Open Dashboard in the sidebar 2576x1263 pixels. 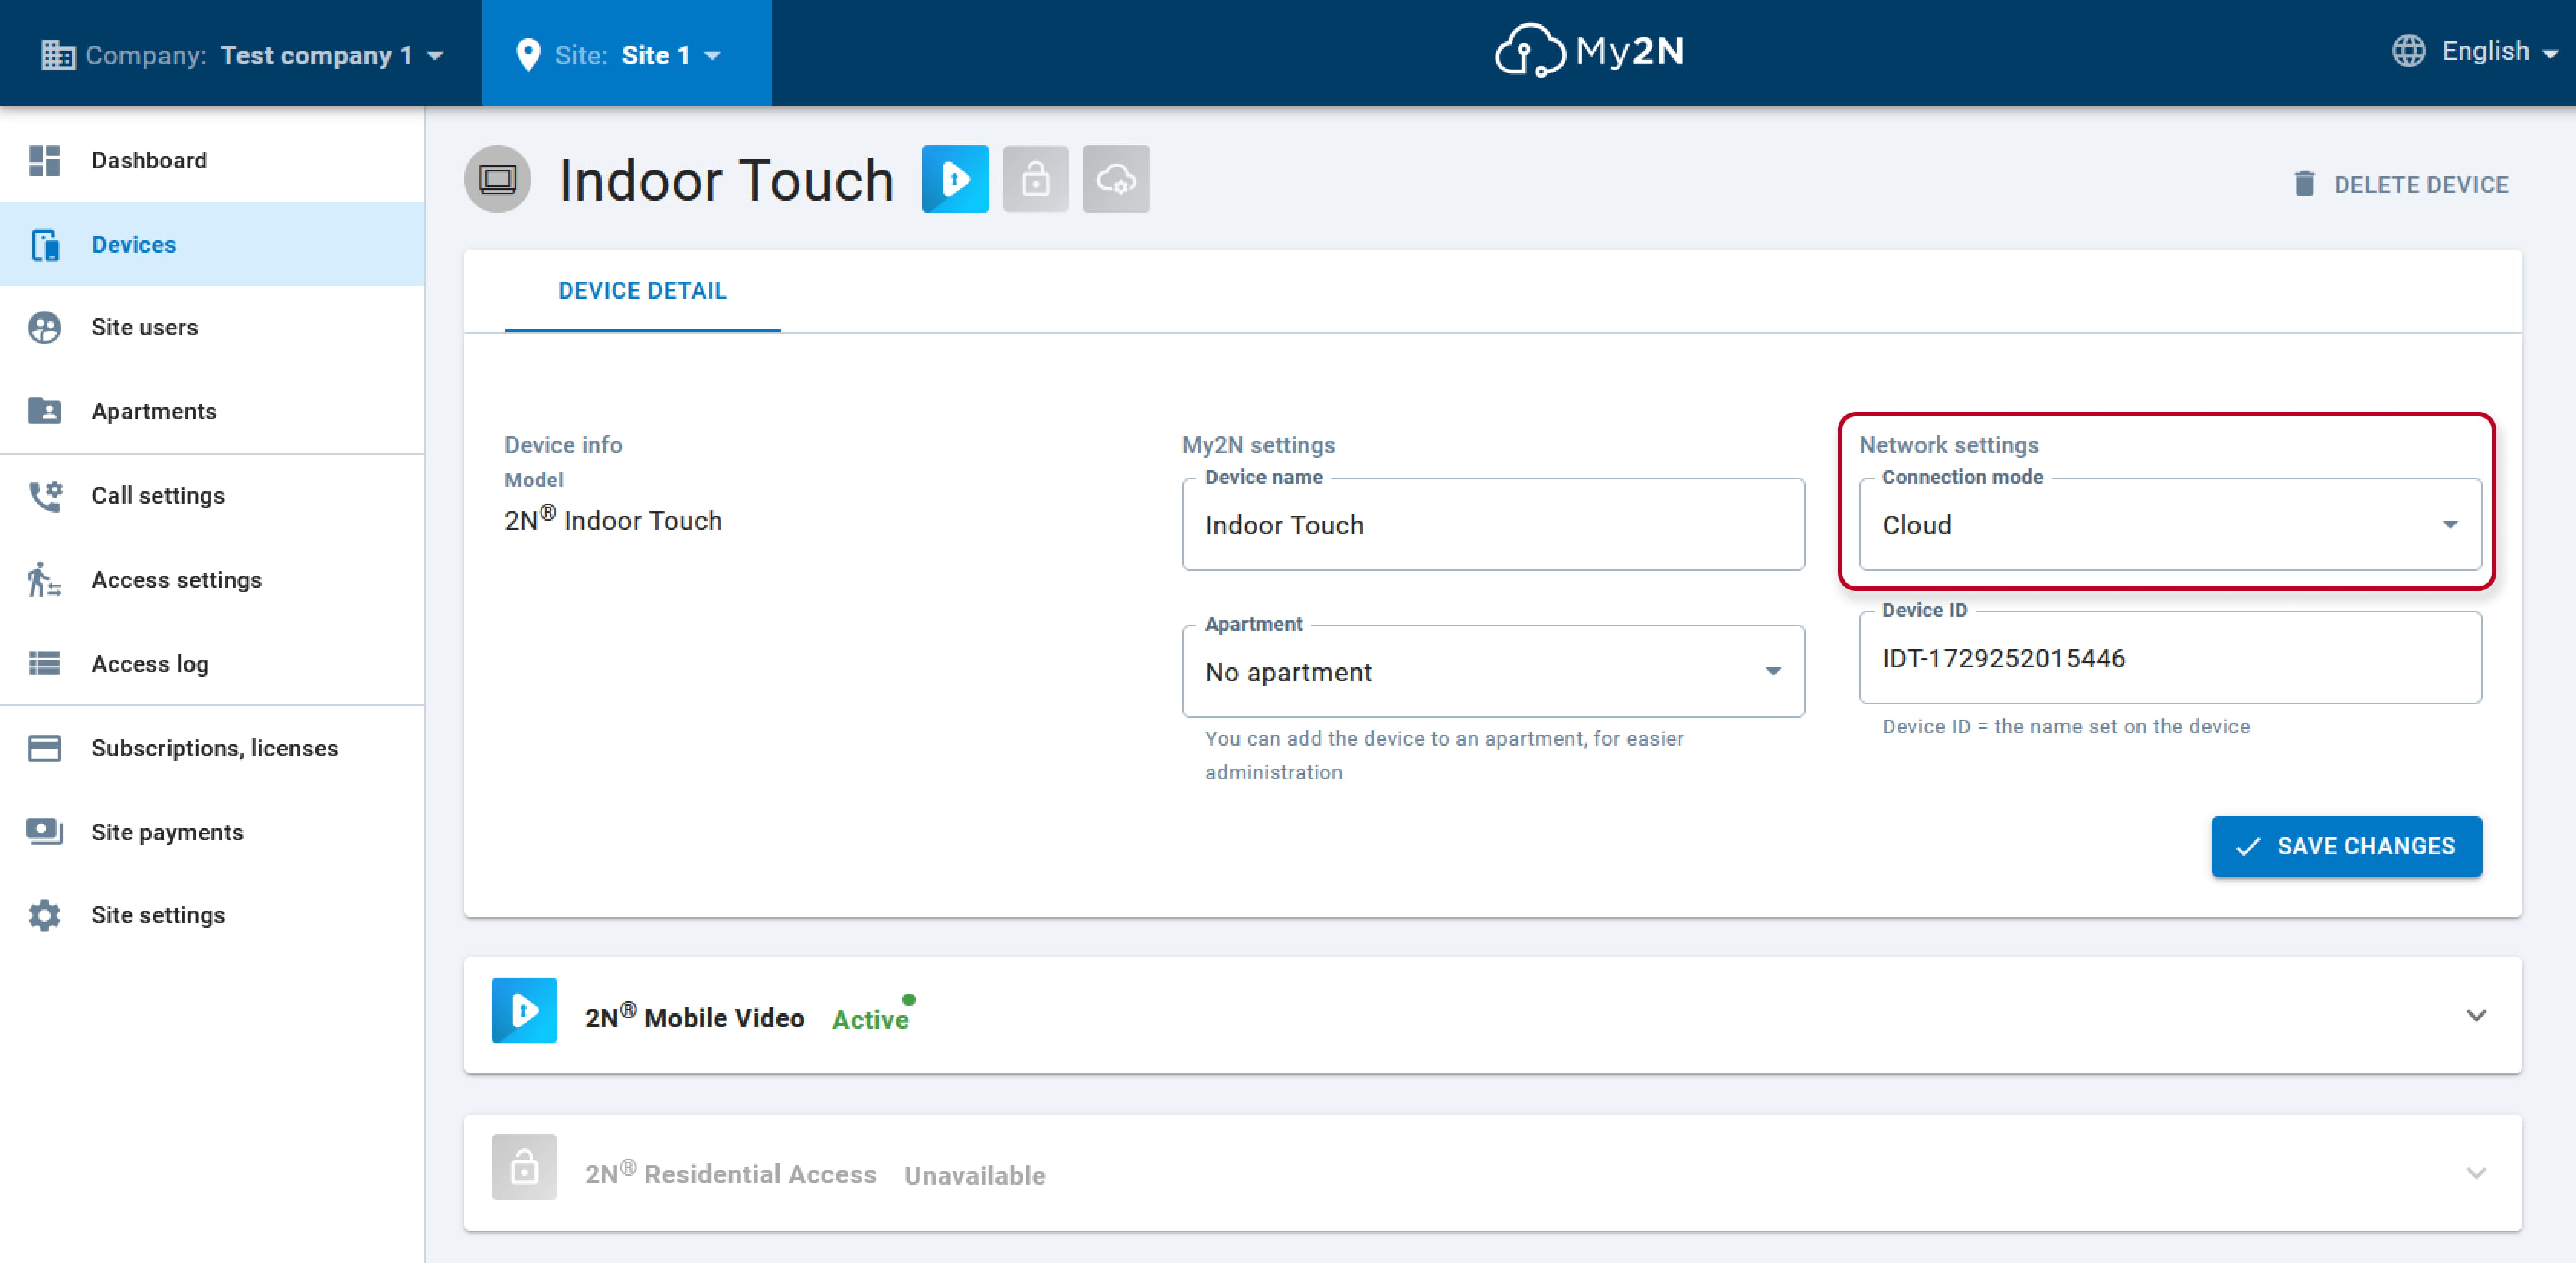pos(212,160)
